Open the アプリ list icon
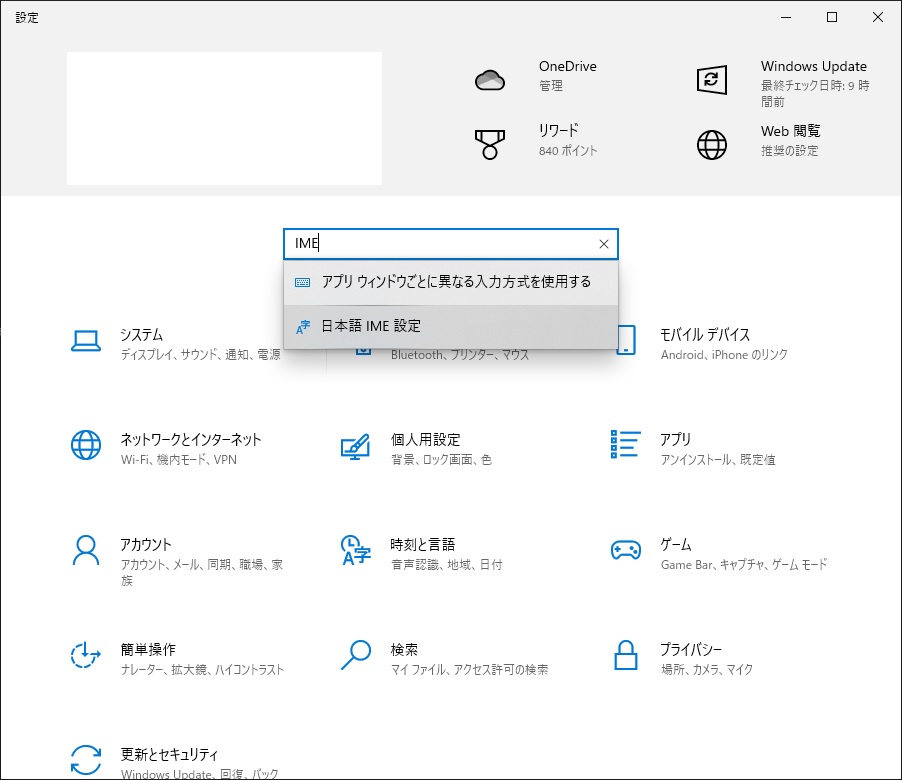Image resolution: width=902 pixels, height=780 pixels. [625, 444]
